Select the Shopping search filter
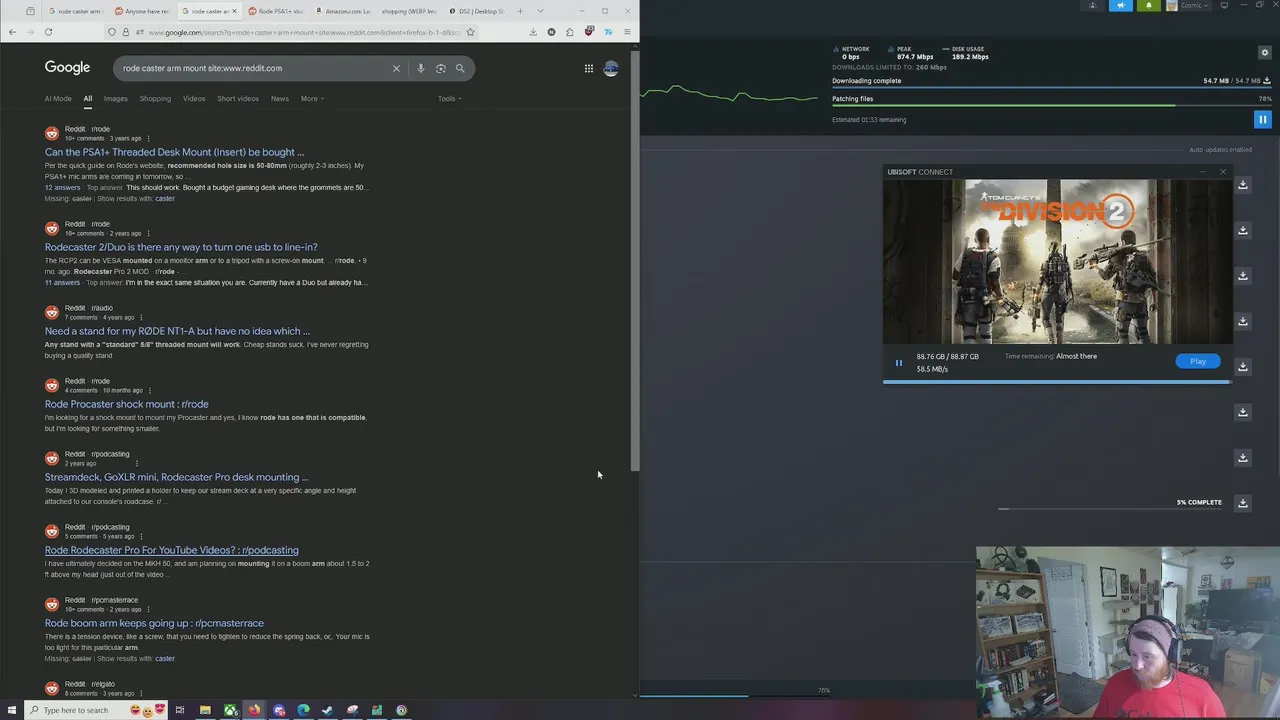Image resolution: width=1280 pixels, height=720 pixels. pyautogui.click(x=155, y=98)
